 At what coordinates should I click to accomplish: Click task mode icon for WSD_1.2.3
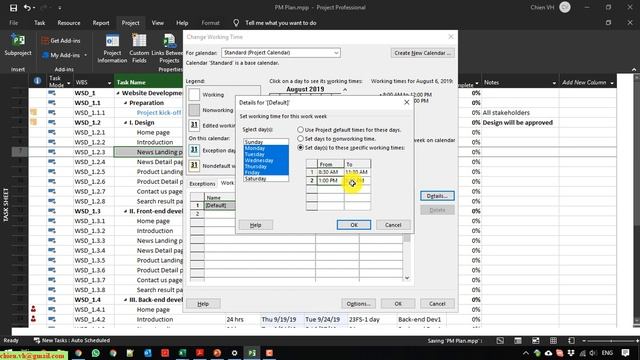(x=52, y=152)
